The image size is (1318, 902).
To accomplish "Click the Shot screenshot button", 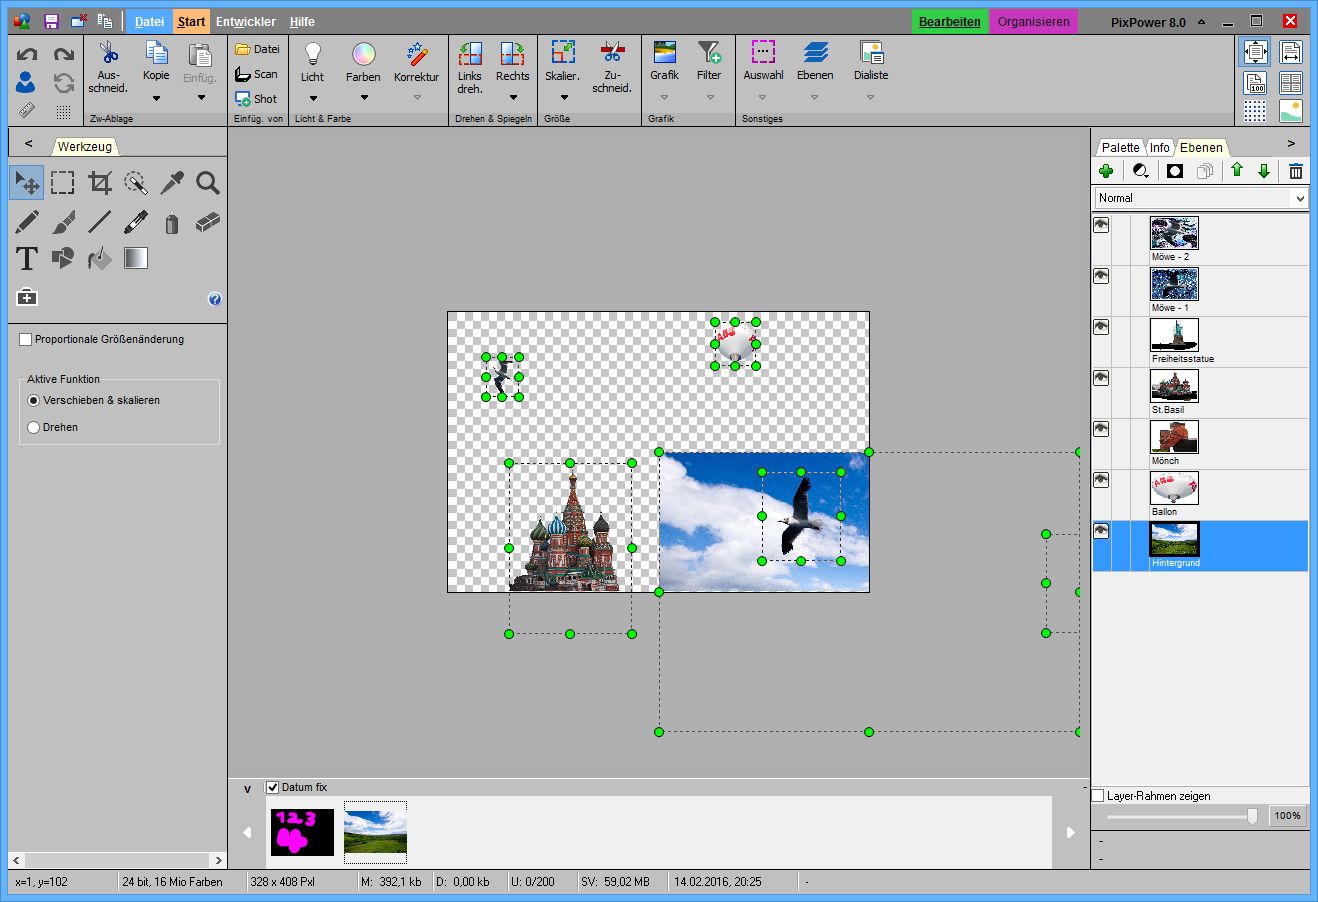I will tap(256, 99).
